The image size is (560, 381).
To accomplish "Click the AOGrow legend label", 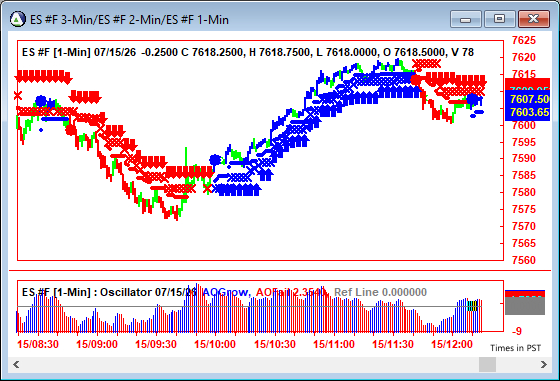I will [x=226, y=292].
